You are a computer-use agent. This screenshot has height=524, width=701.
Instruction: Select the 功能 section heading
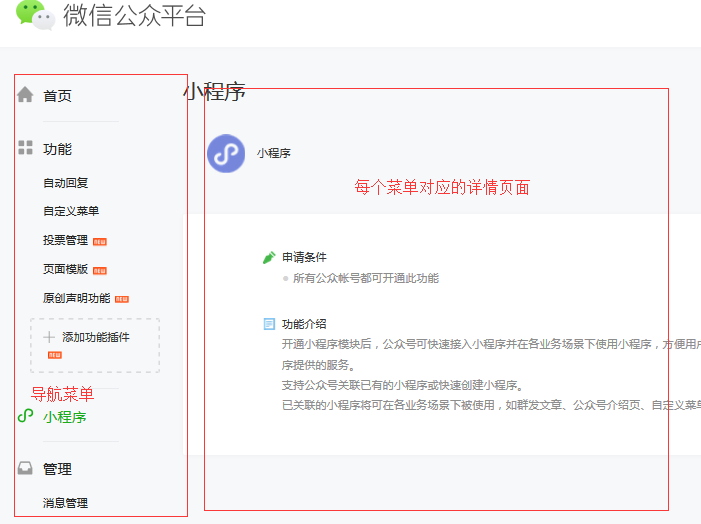(57, 149)
